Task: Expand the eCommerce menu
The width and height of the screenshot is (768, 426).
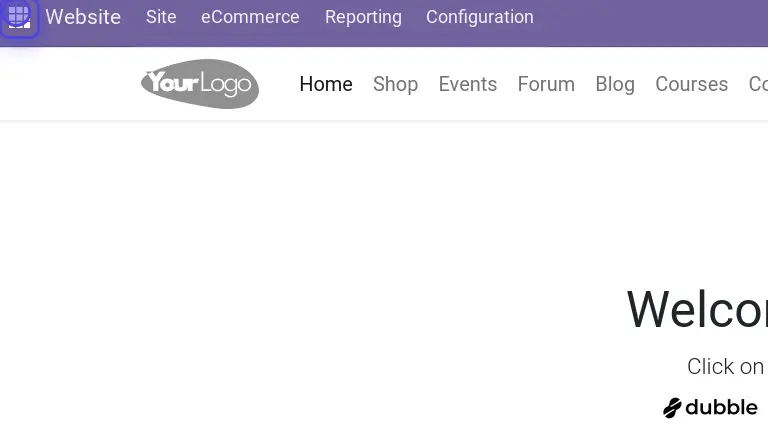Action: (x=250, y=17)
